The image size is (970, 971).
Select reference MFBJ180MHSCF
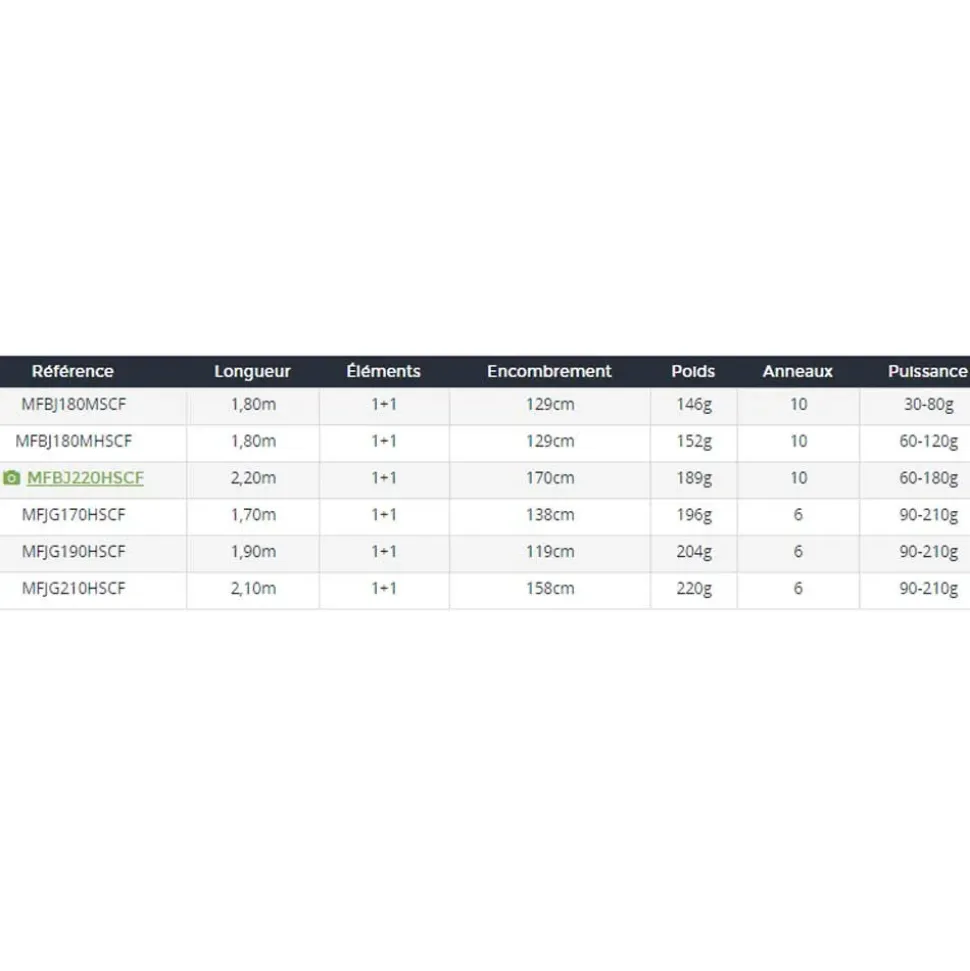click(x=74, y=441)
